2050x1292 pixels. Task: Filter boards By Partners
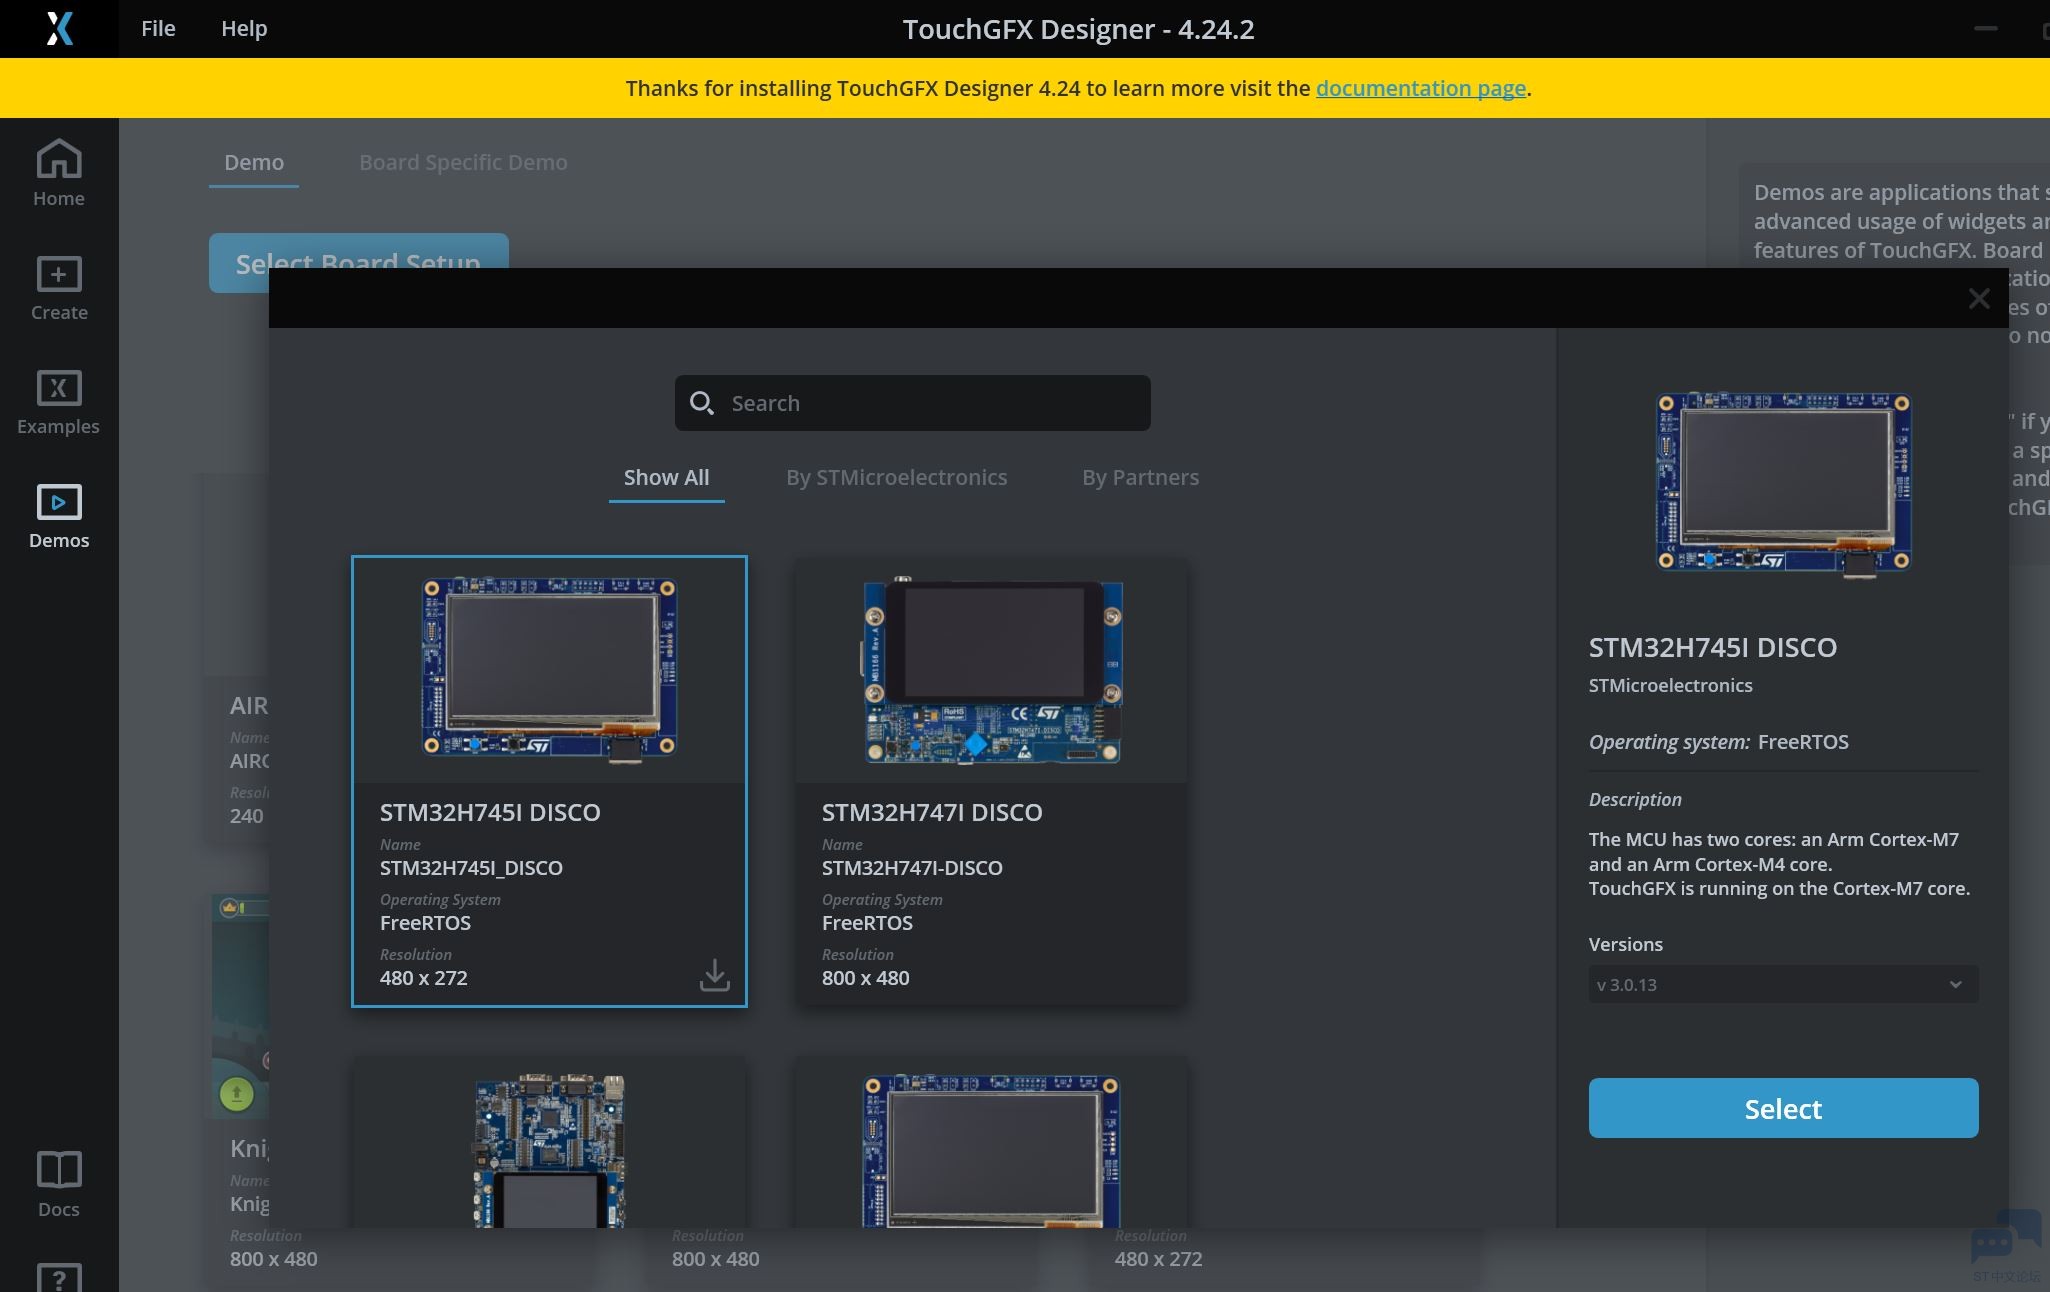point(1140,478)
